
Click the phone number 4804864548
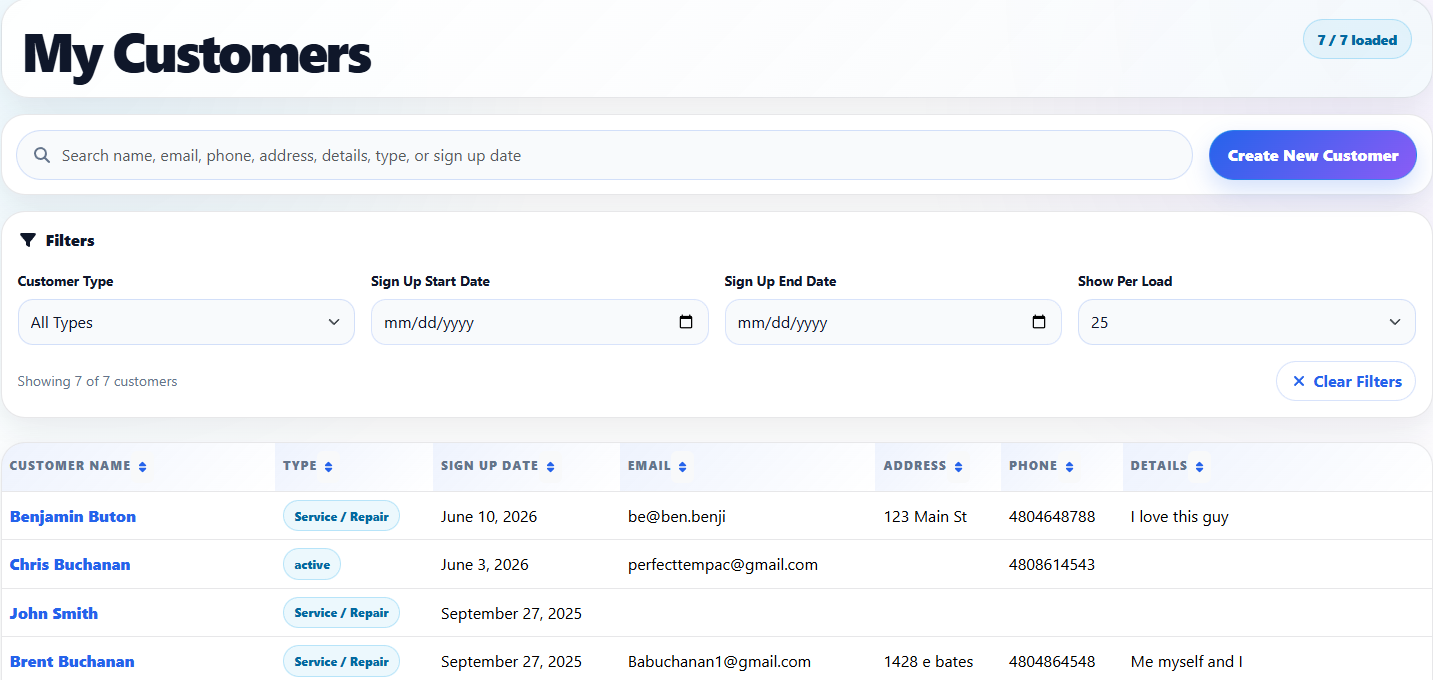(1052, 661)
